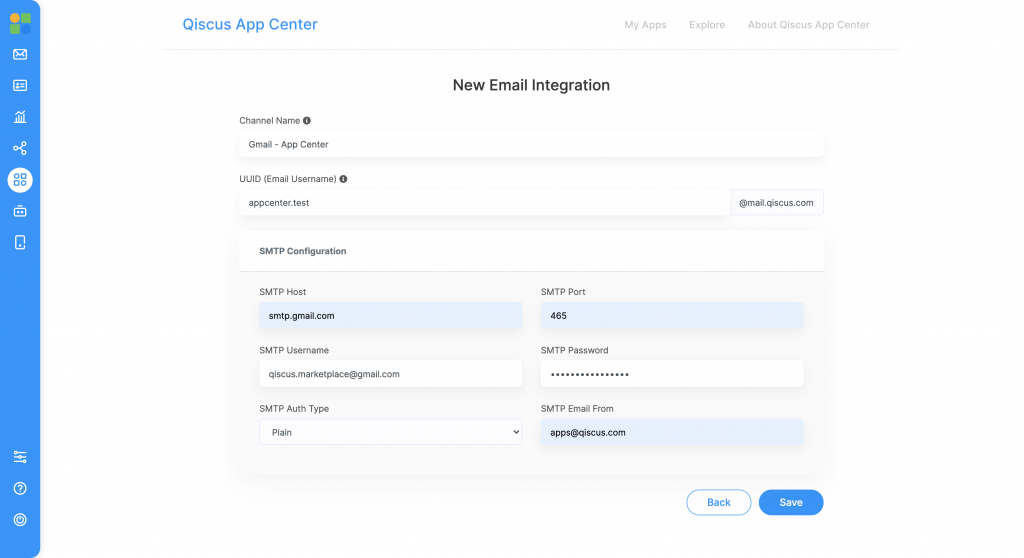Image resolution: width=1024 pixels, height=558 pixels.
Task: Open the integration share-nodes icon
Action: tap(20, 148)
